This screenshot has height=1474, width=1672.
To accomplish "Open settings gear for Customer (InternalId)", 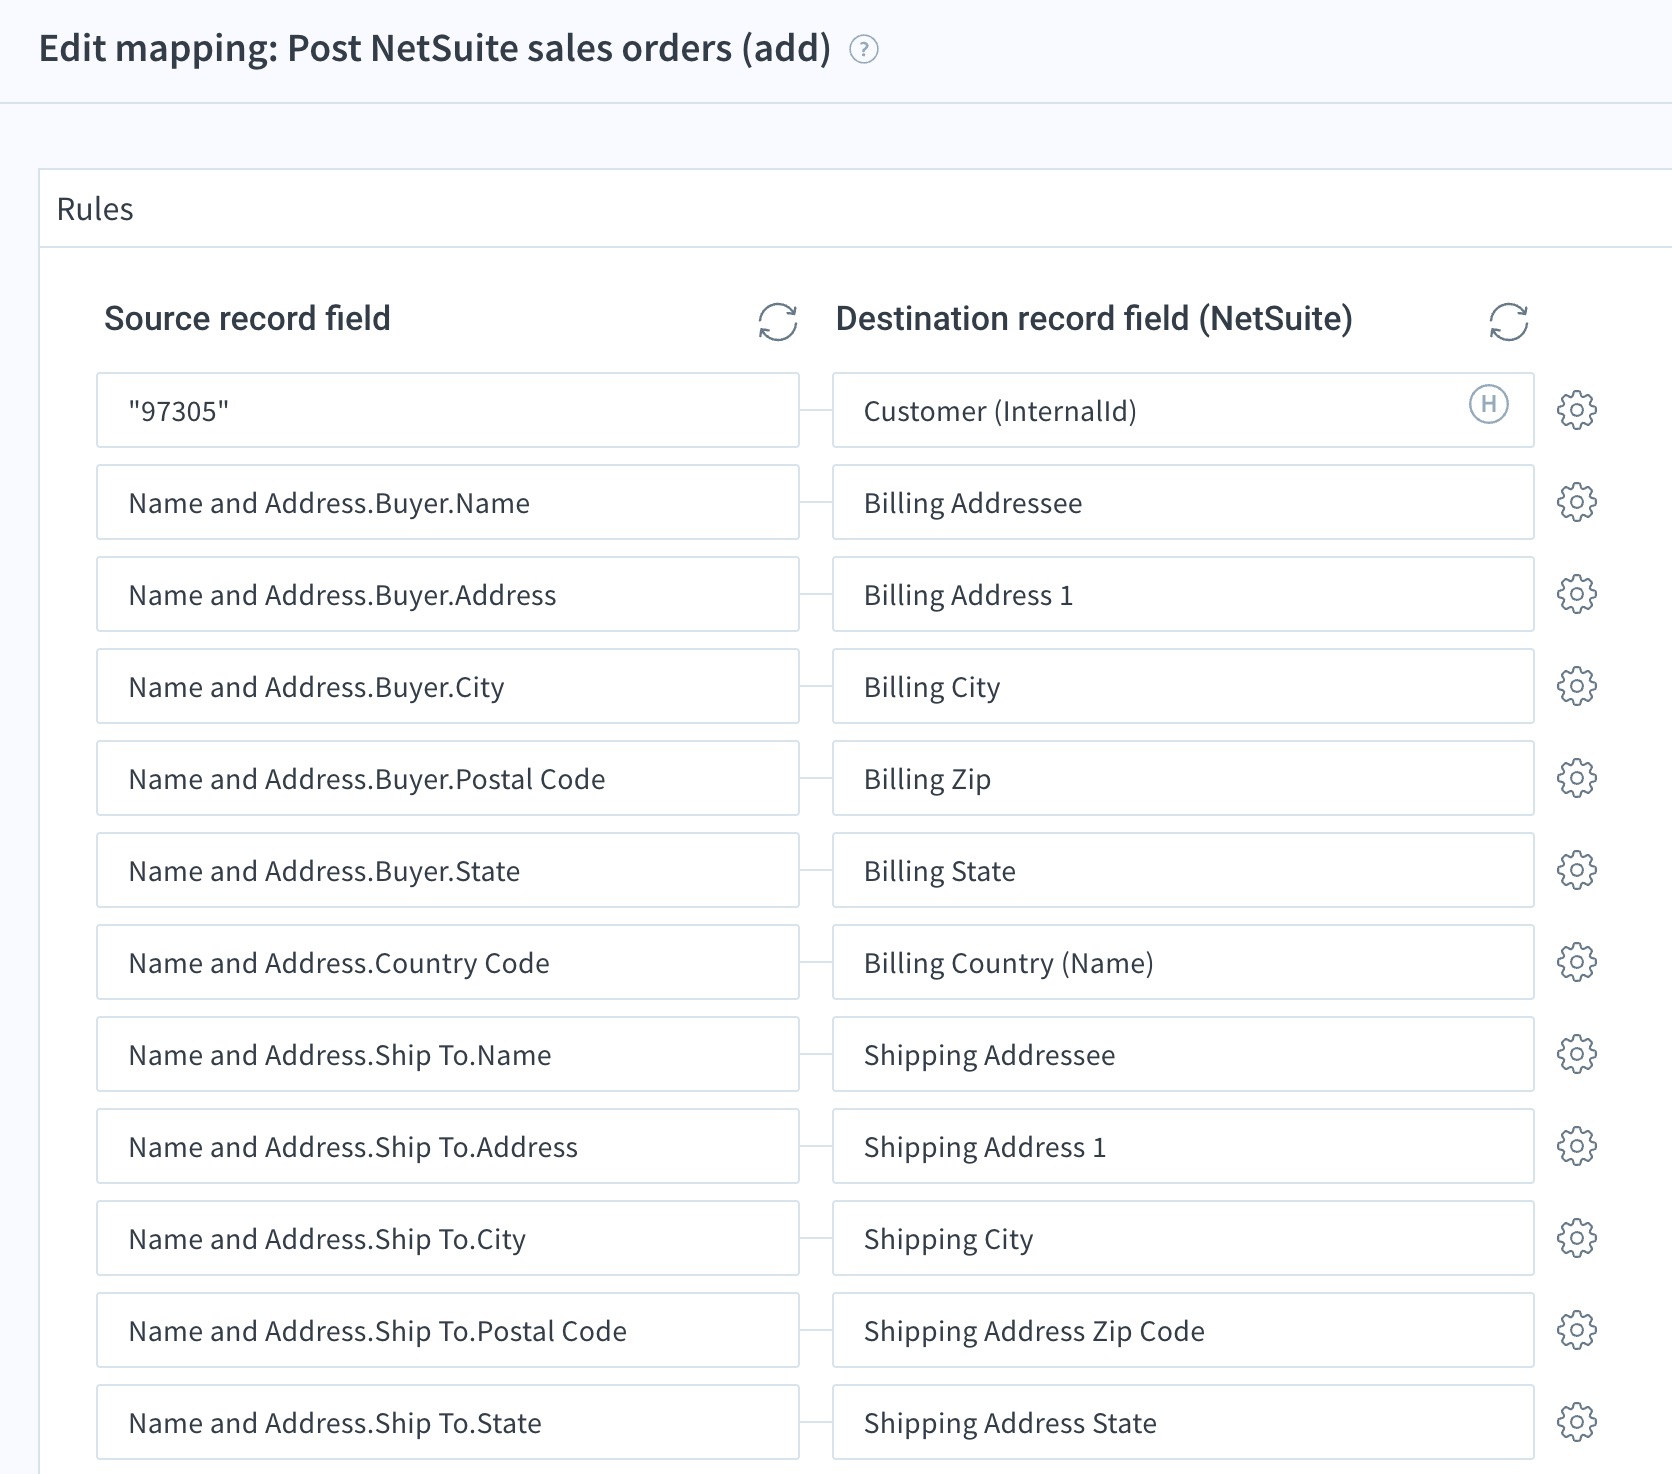I will click(1576, 410).
